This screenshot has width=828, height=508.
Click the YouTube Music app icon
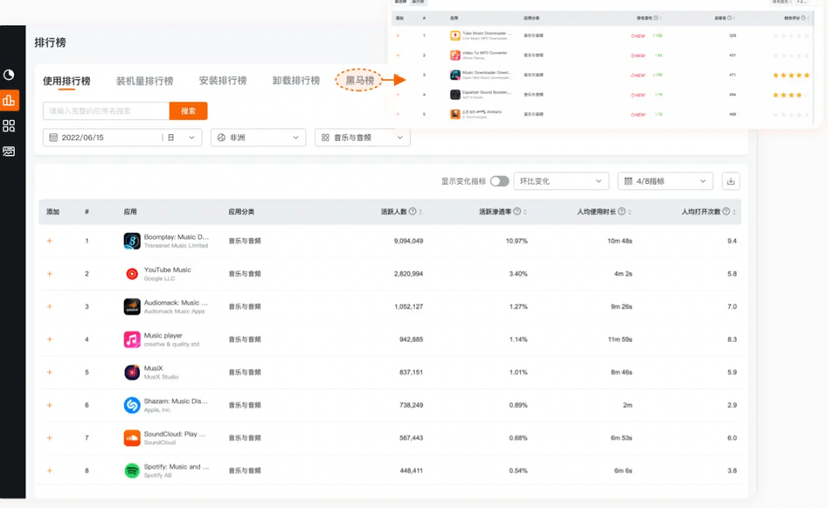pos(132,274)
